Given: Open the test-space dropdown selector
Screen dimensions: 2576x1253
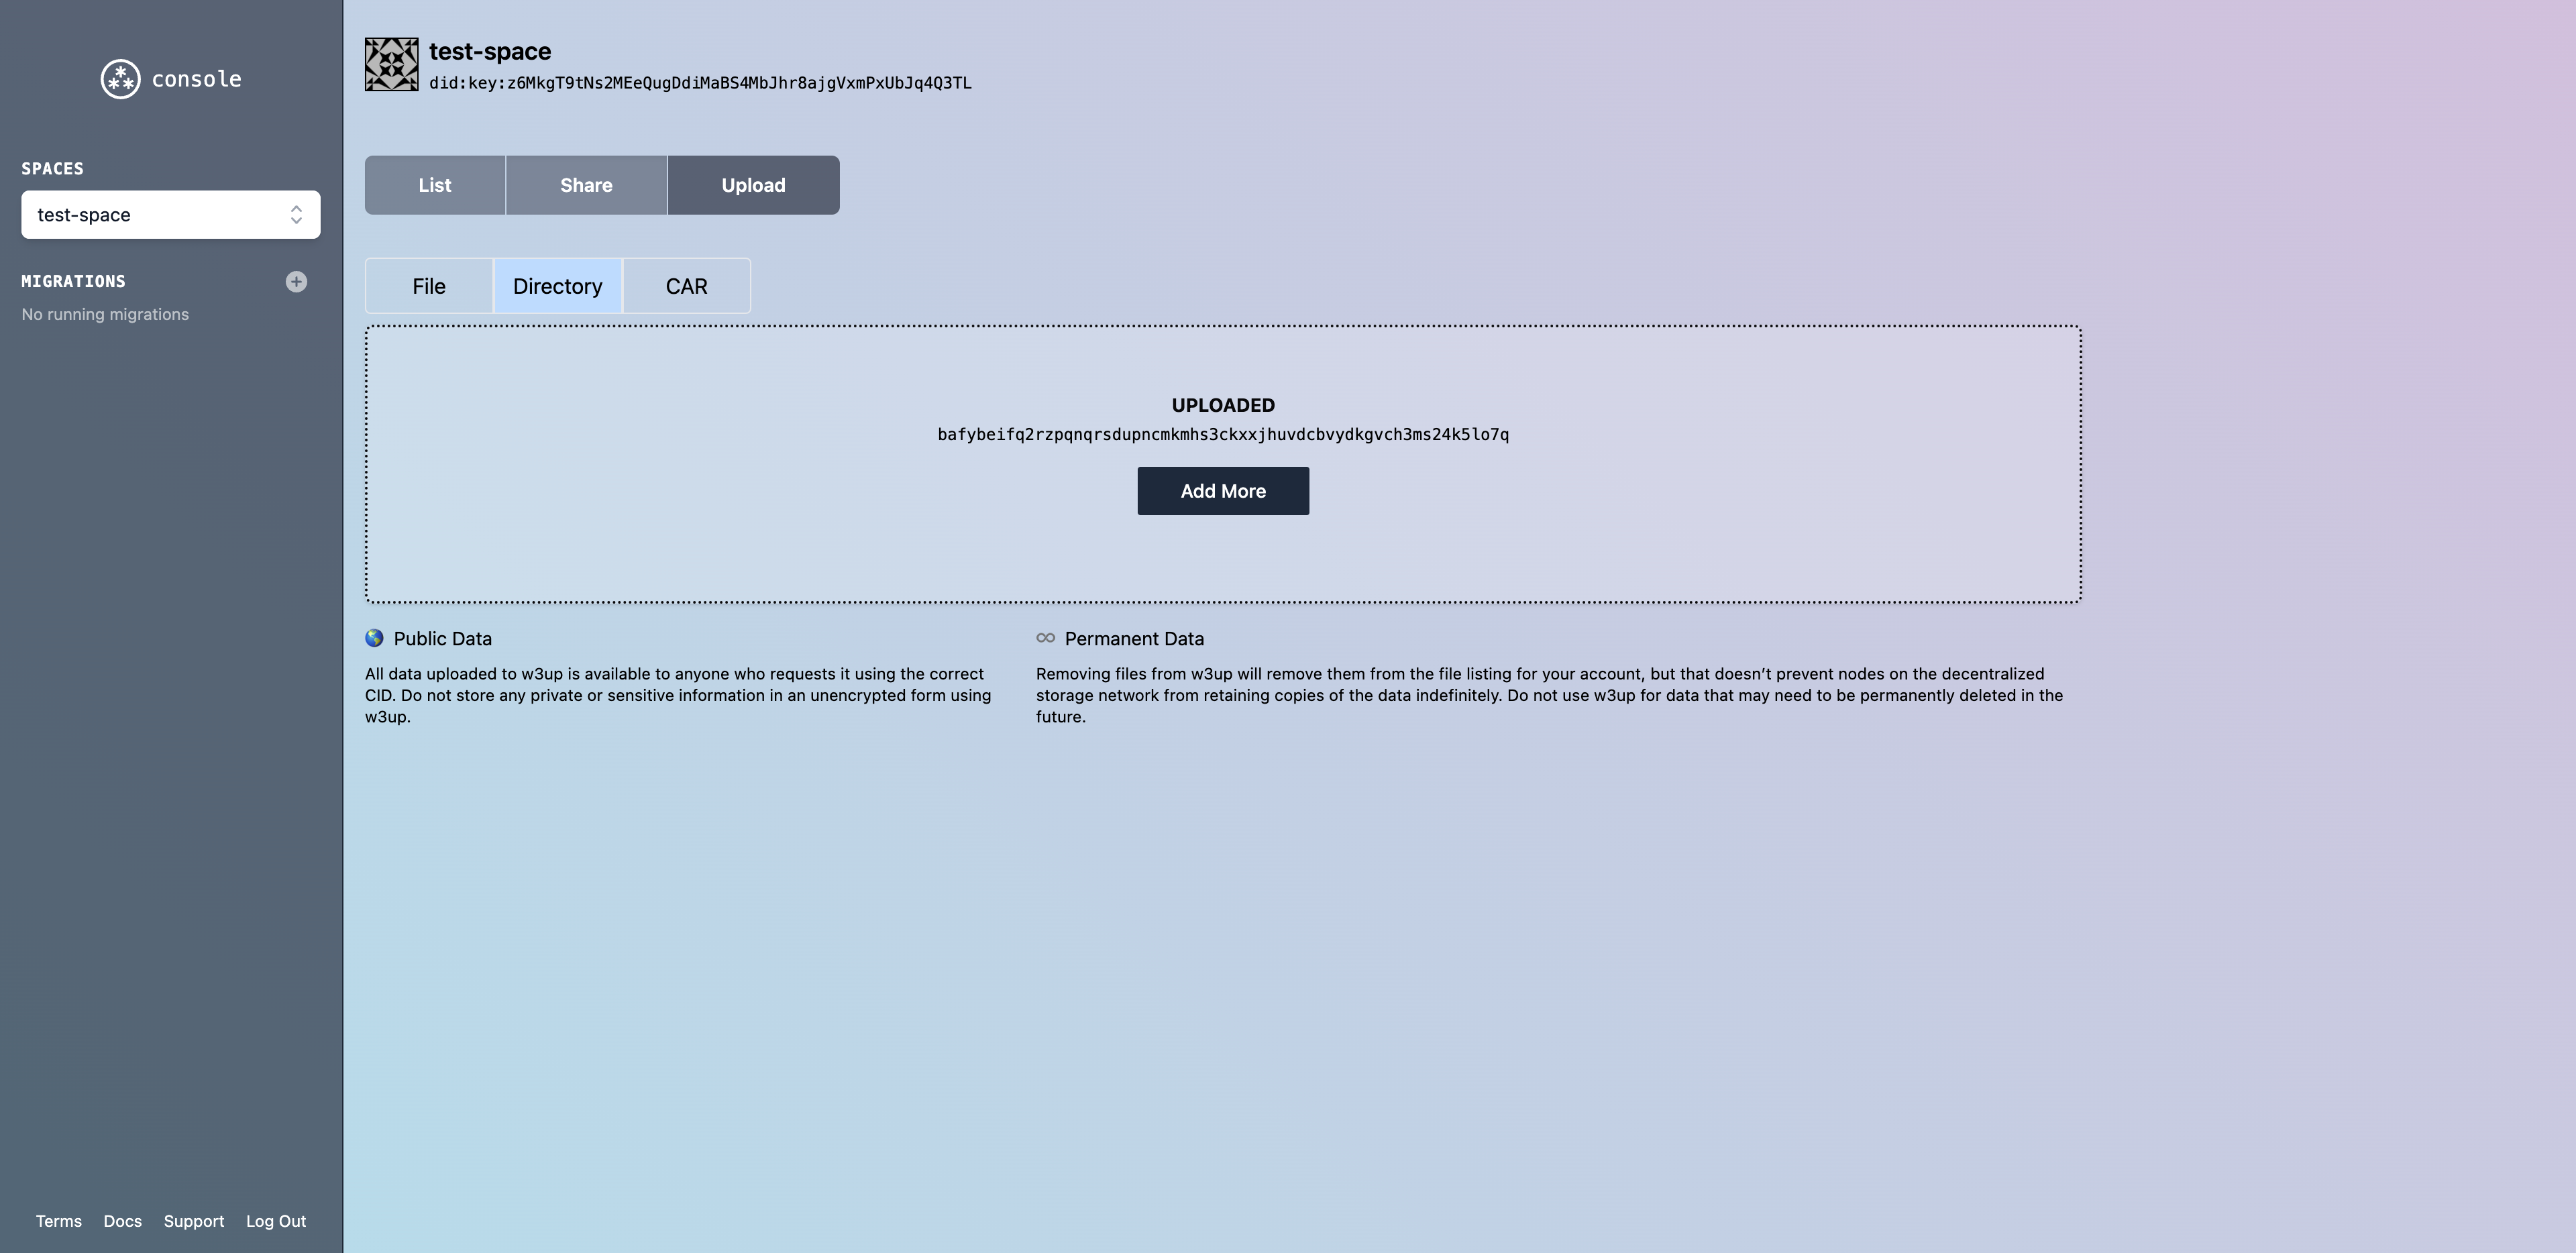Looking at the screenshot, I should pyautogui.click(x=171, y=213).
